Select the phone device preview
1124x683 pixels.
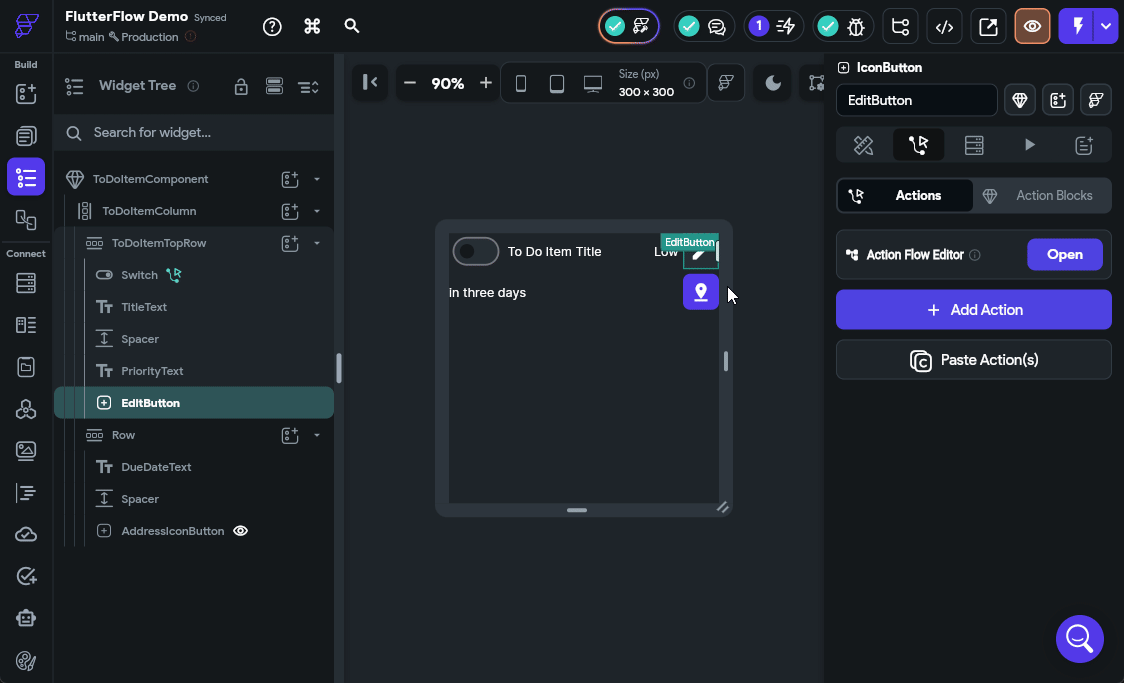point(521,84)
